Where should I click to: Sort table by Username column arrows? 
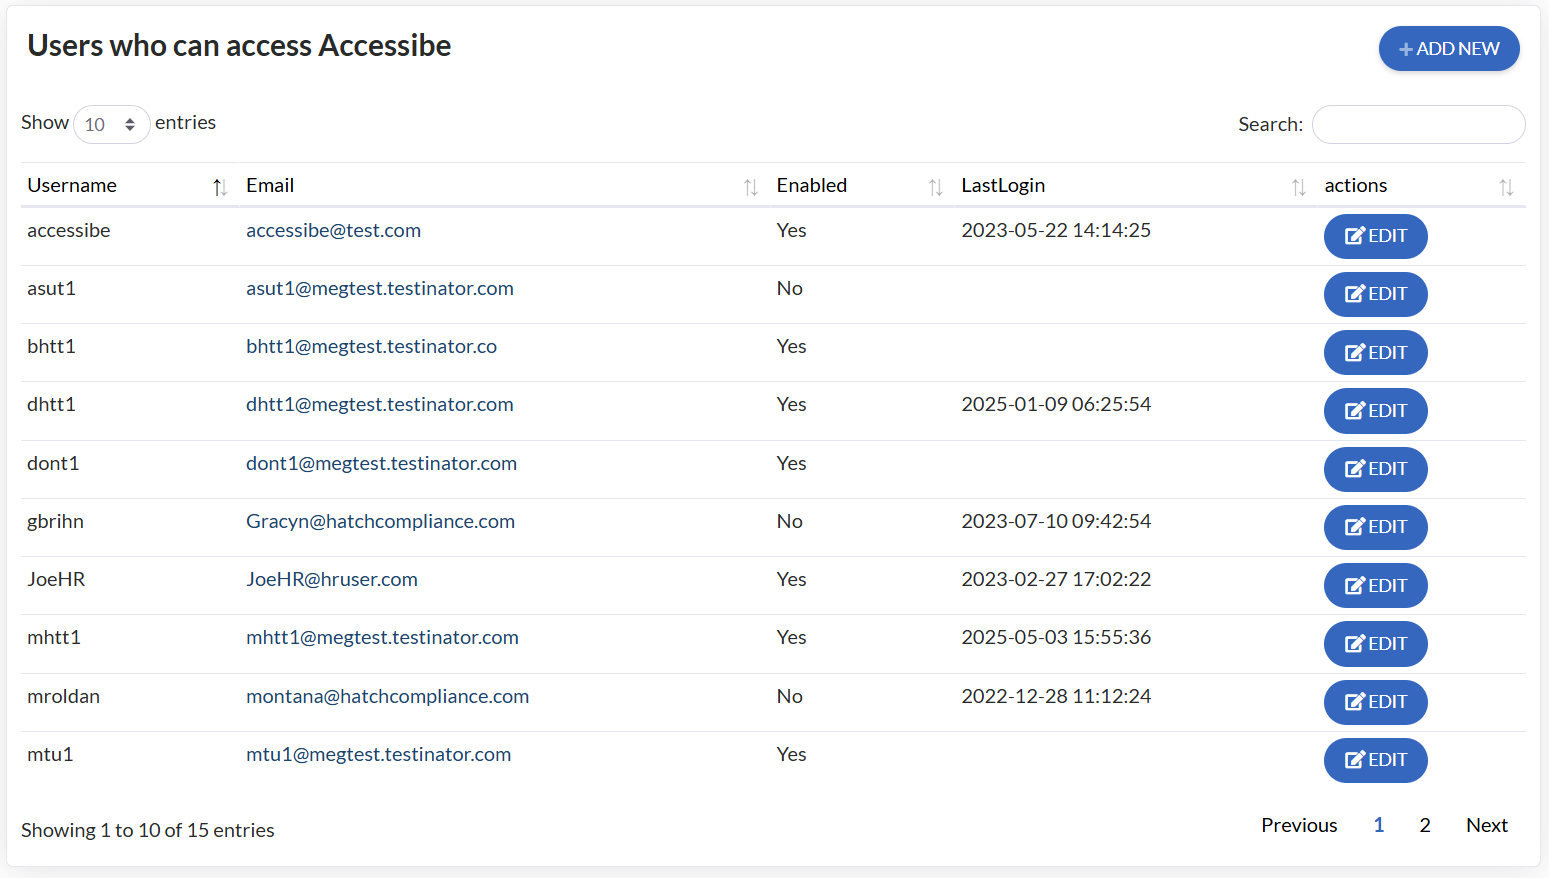click(219, 187)
